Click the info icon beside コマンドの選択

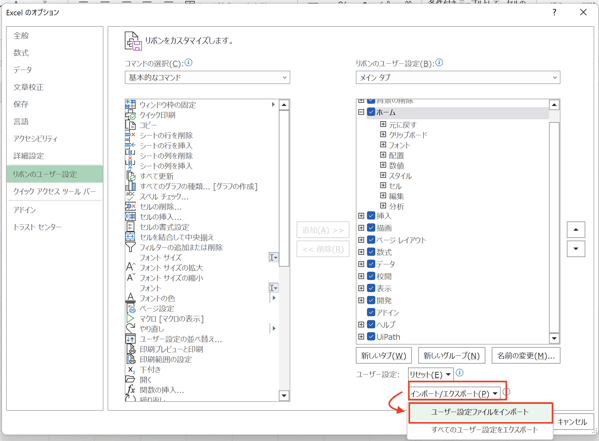coord(188,62)
